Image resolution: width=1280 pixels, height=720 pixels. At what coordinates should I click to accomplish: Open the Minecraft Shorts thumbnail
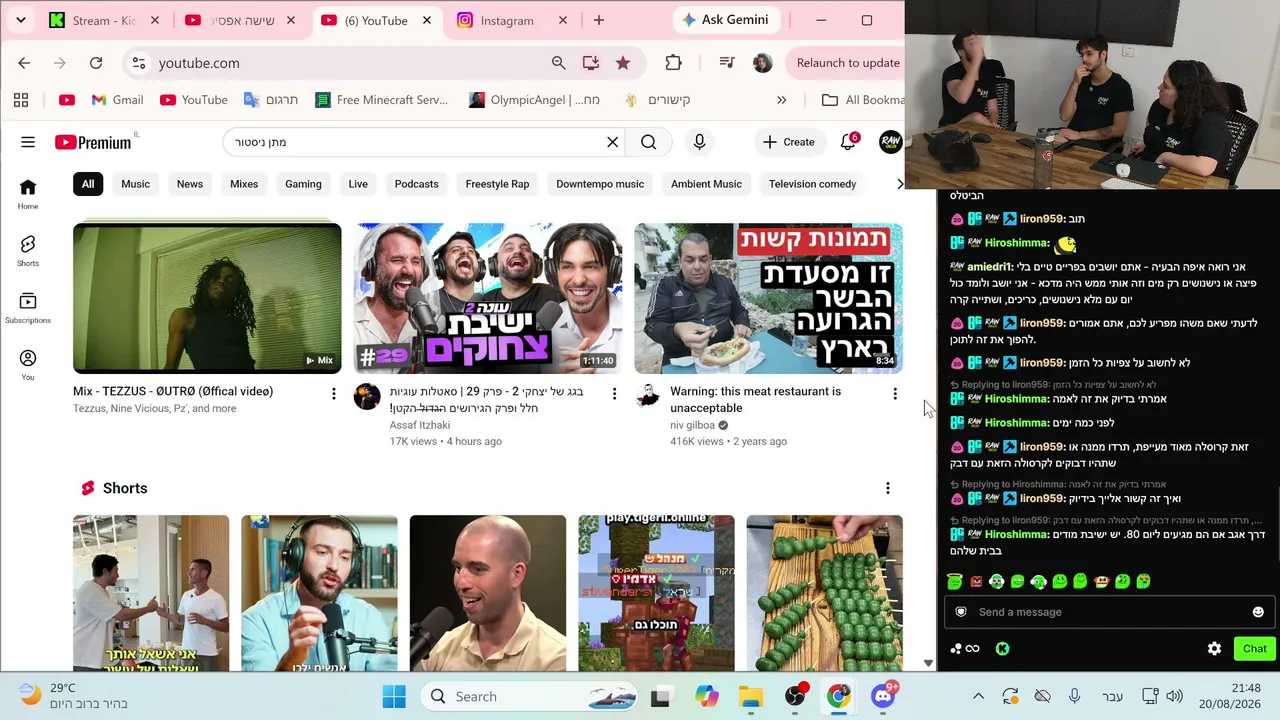[656, 593]
